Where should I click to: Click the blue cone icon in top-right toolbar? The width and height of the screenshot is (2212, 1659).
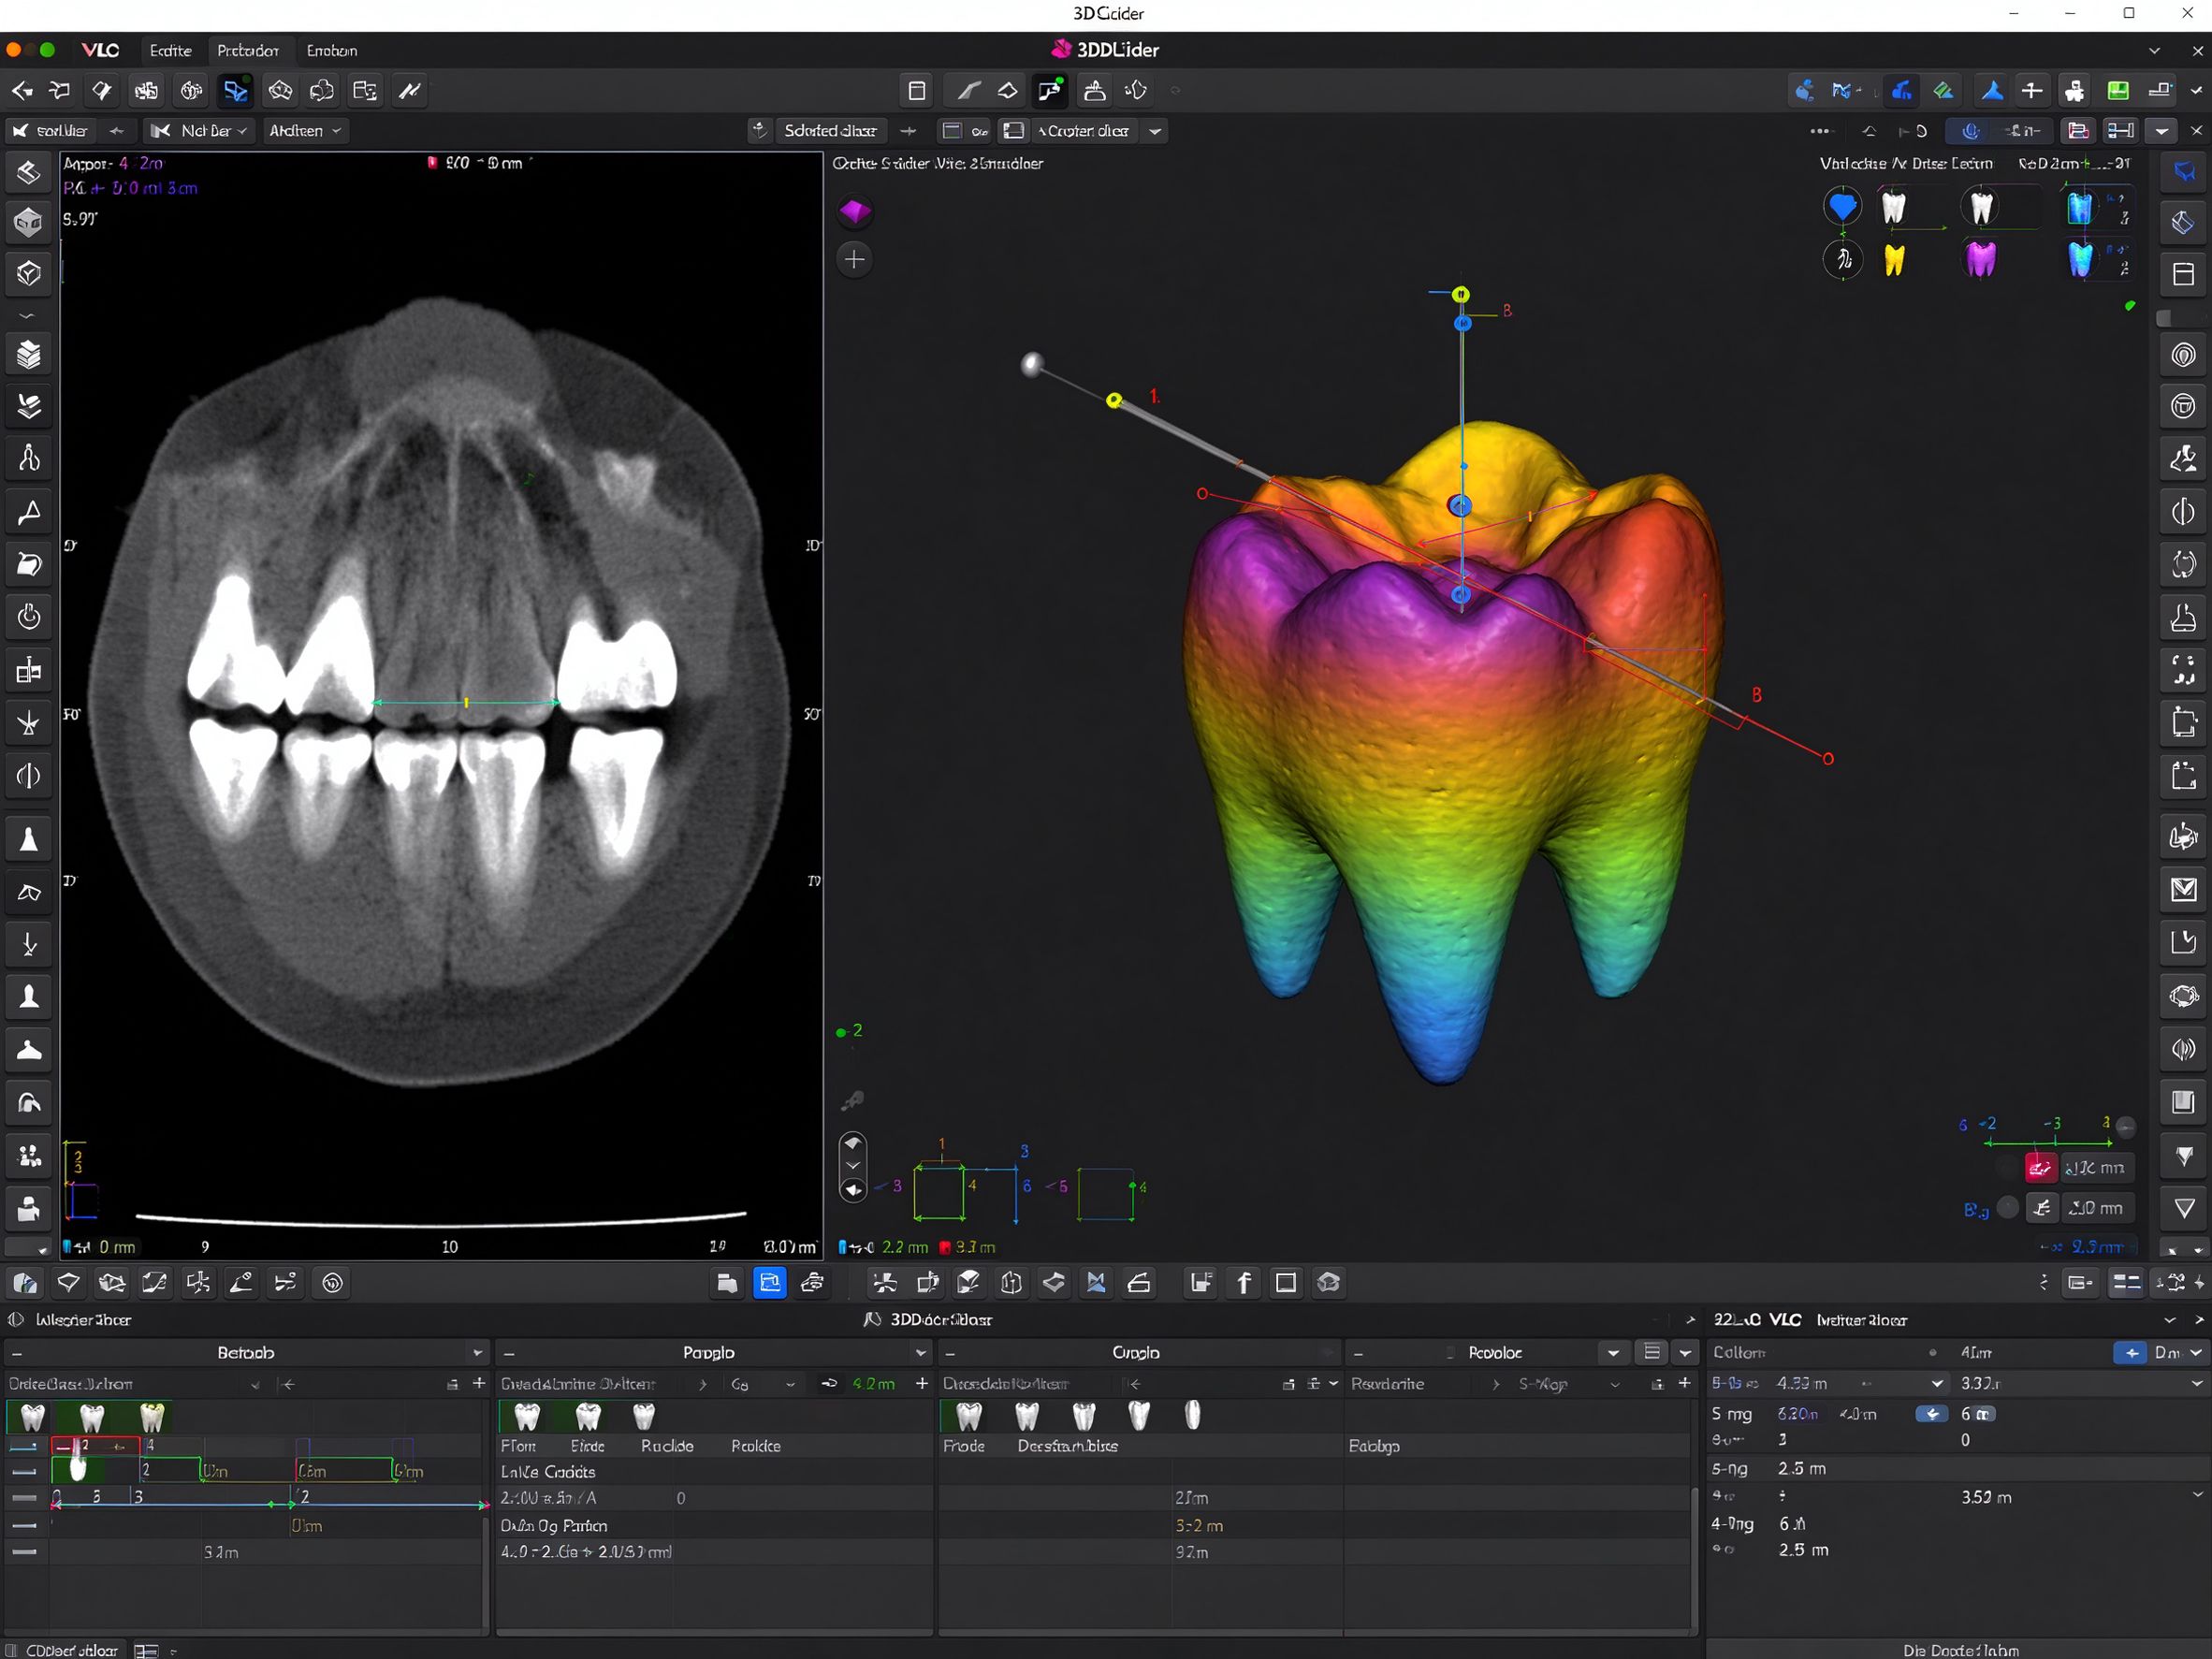tap(1992, 91)
